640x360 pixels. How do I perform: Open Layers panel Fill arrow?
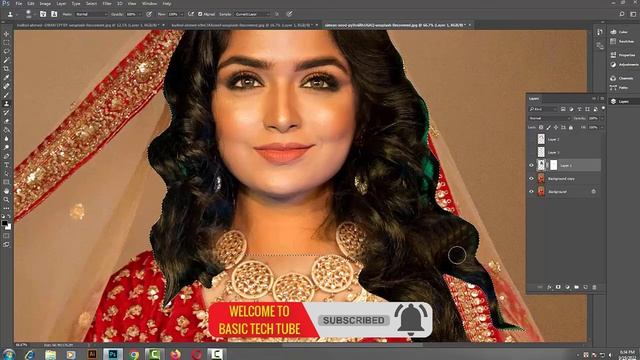602,127
